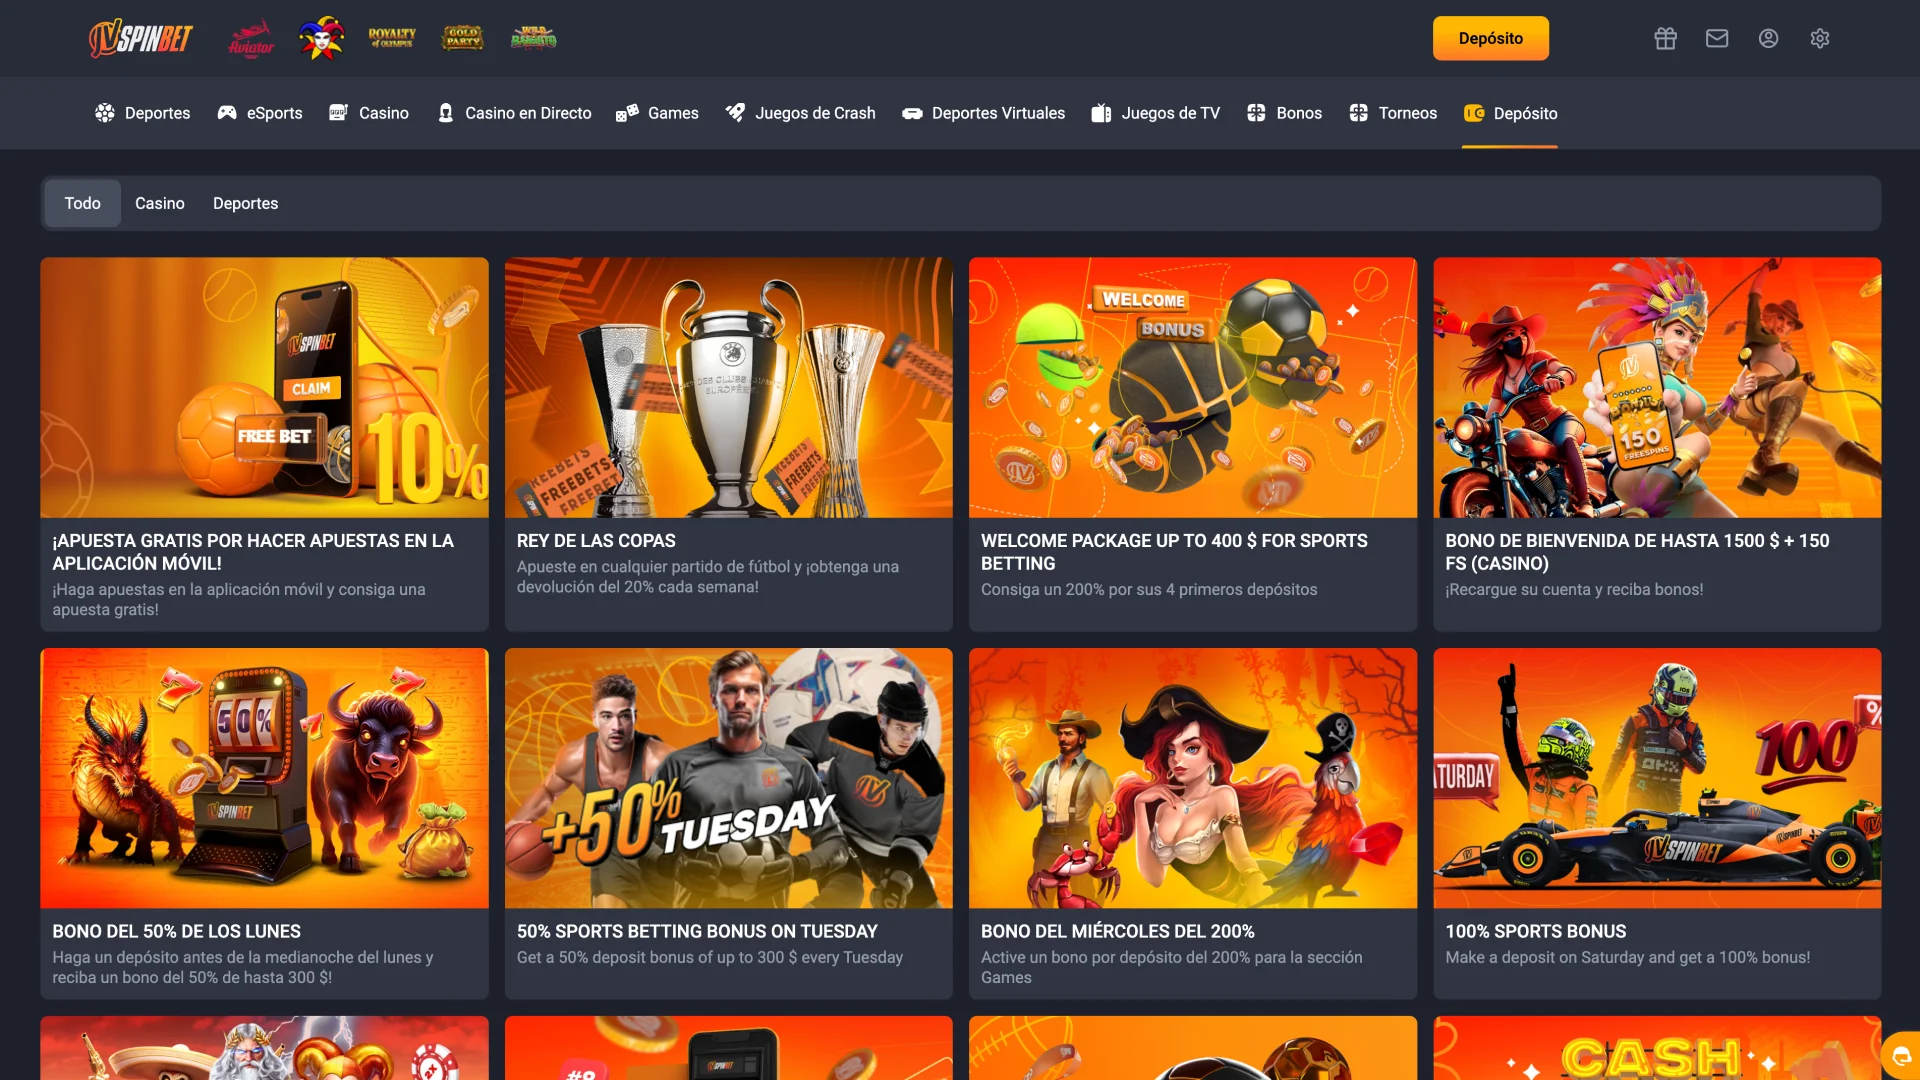Open Juegos de Crash section
Screen dimensions: 1920x1080
pyautogui.click(x=800, y=113)
